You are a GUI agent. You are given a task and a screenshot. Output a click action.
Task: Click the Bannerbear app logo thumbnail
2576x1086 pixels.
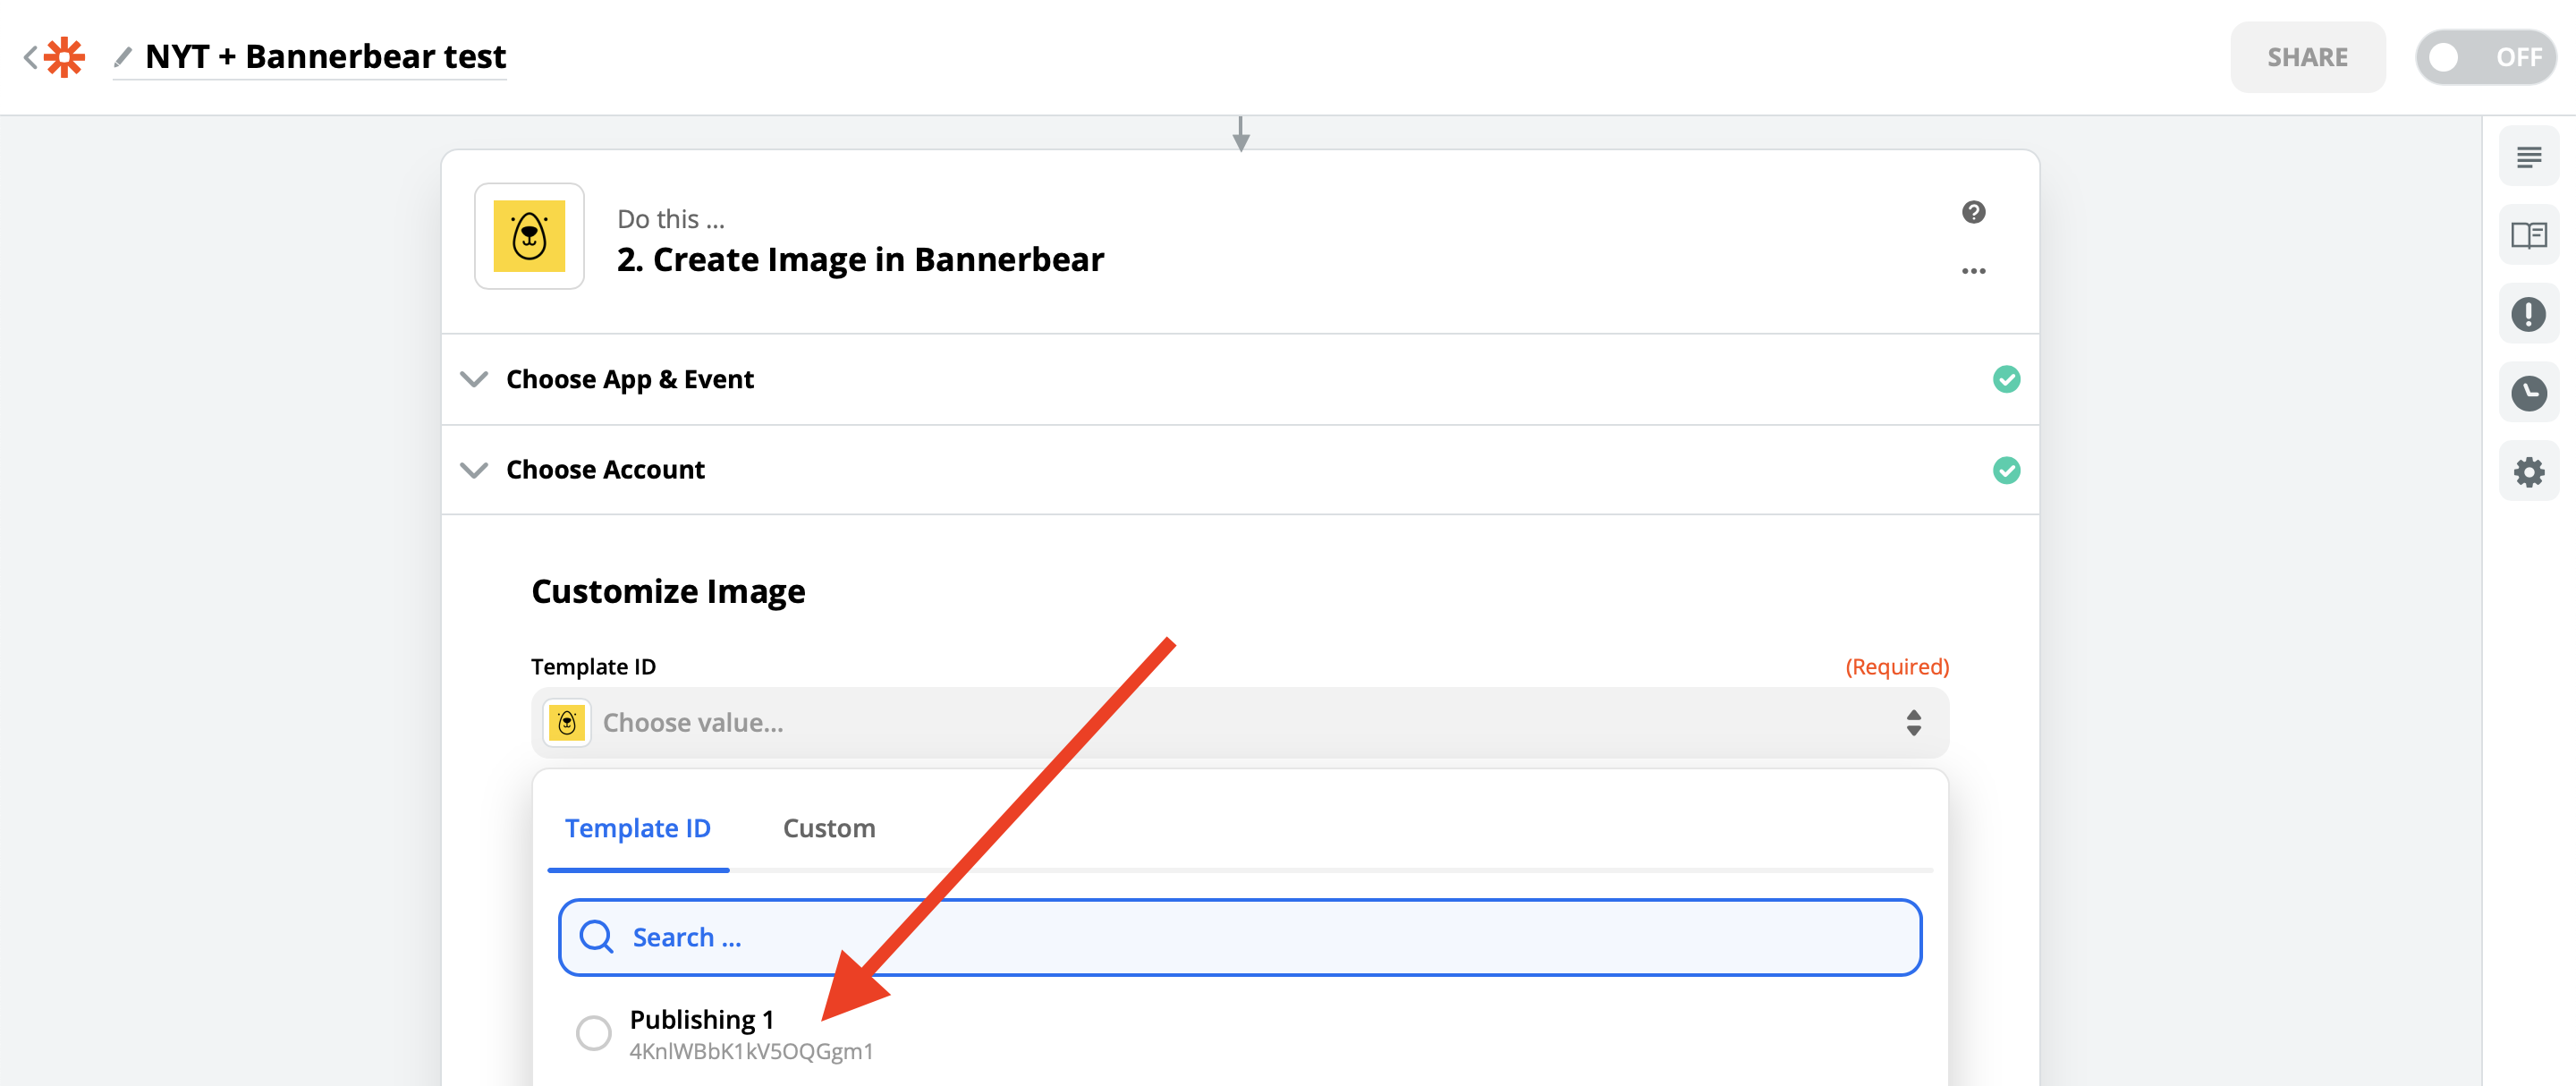(529, 237)
